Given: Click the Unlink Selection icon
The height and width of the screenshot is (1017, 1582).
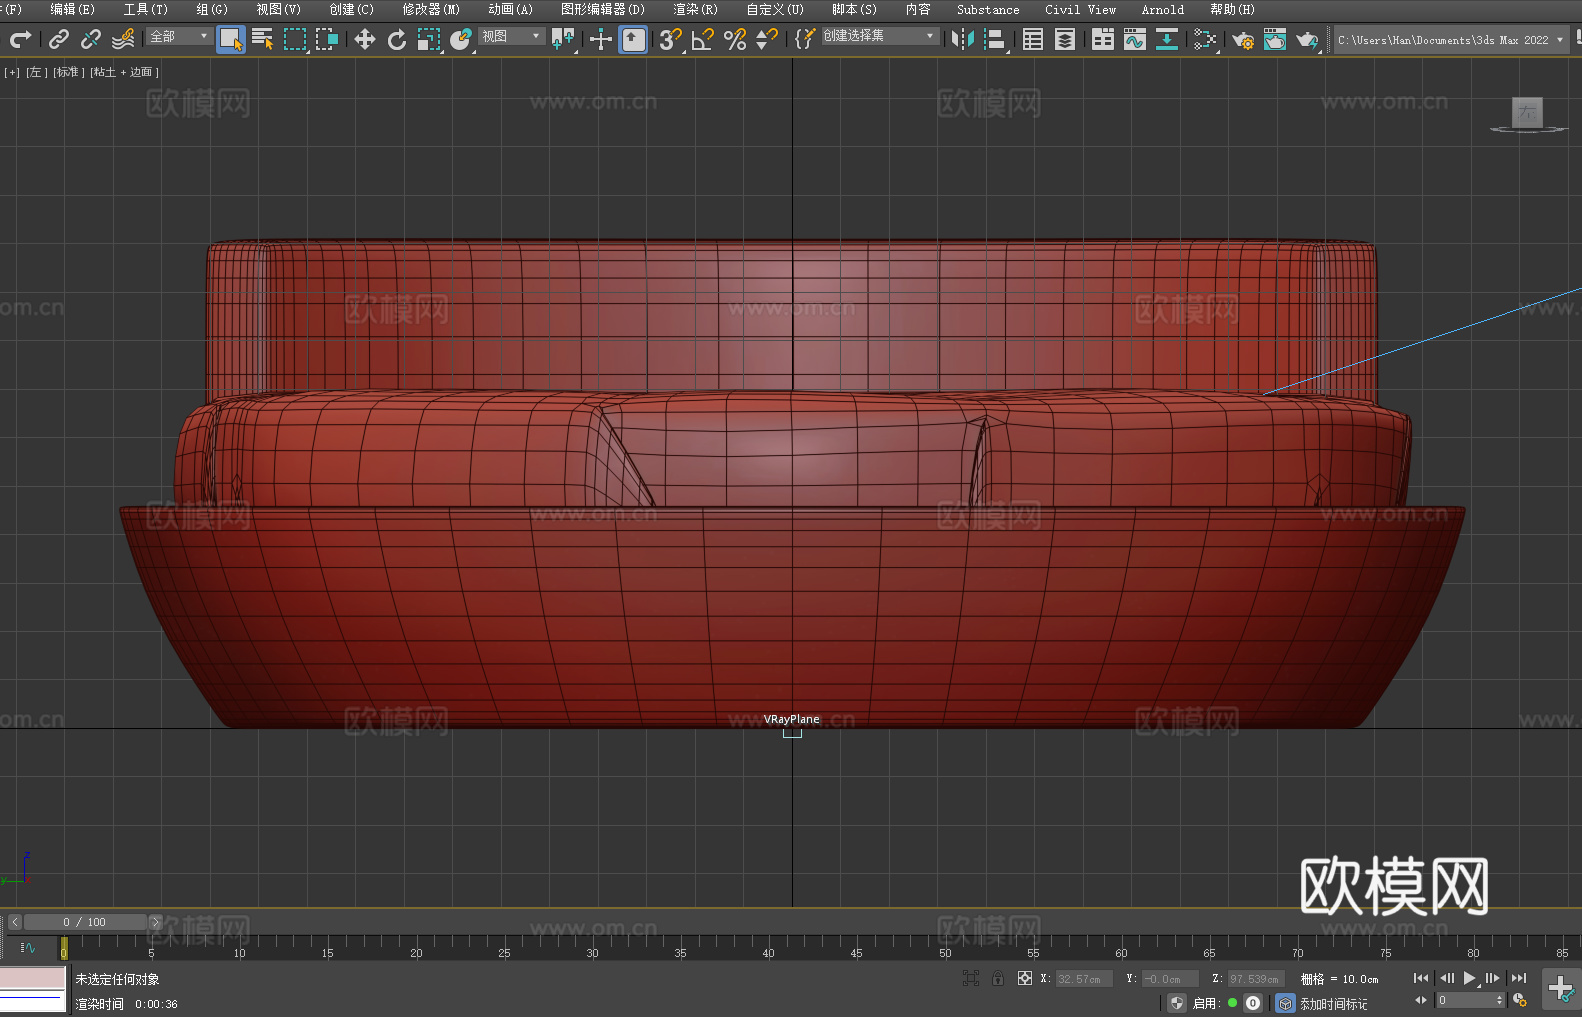Looking at the screenshot, I should click(91, 39).
